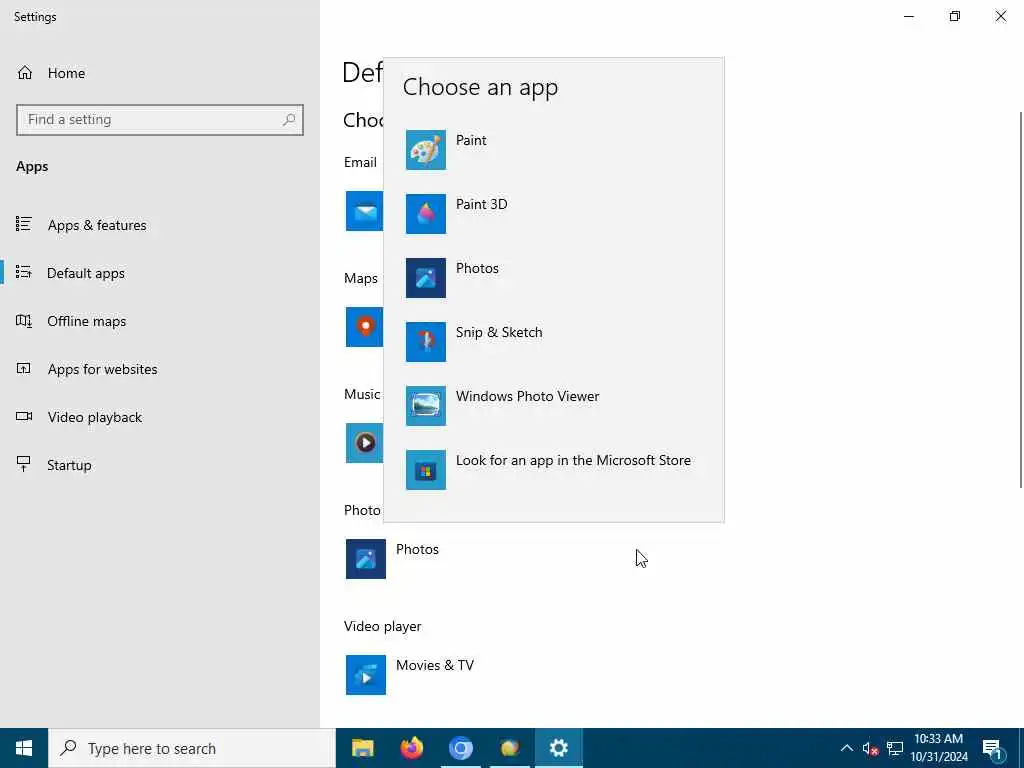Click Home label in sidebar
The height and width of the screenshot is (768, 1024).
click(66, 73)
